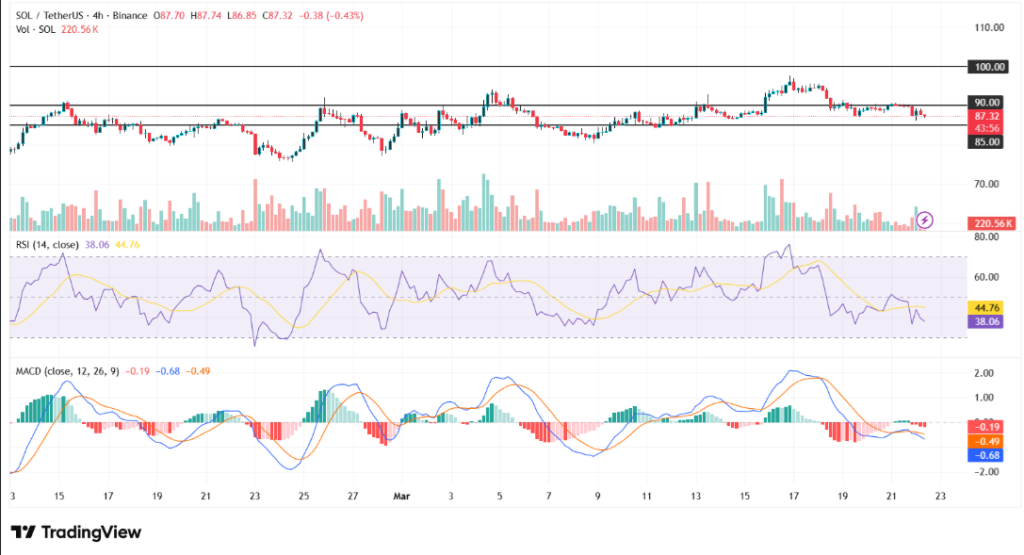Image resolution: width=1024 pixels, height=555 pixels.
Task: Click the yellow 44.76 RSI axis label
Action: coord(986,309)
